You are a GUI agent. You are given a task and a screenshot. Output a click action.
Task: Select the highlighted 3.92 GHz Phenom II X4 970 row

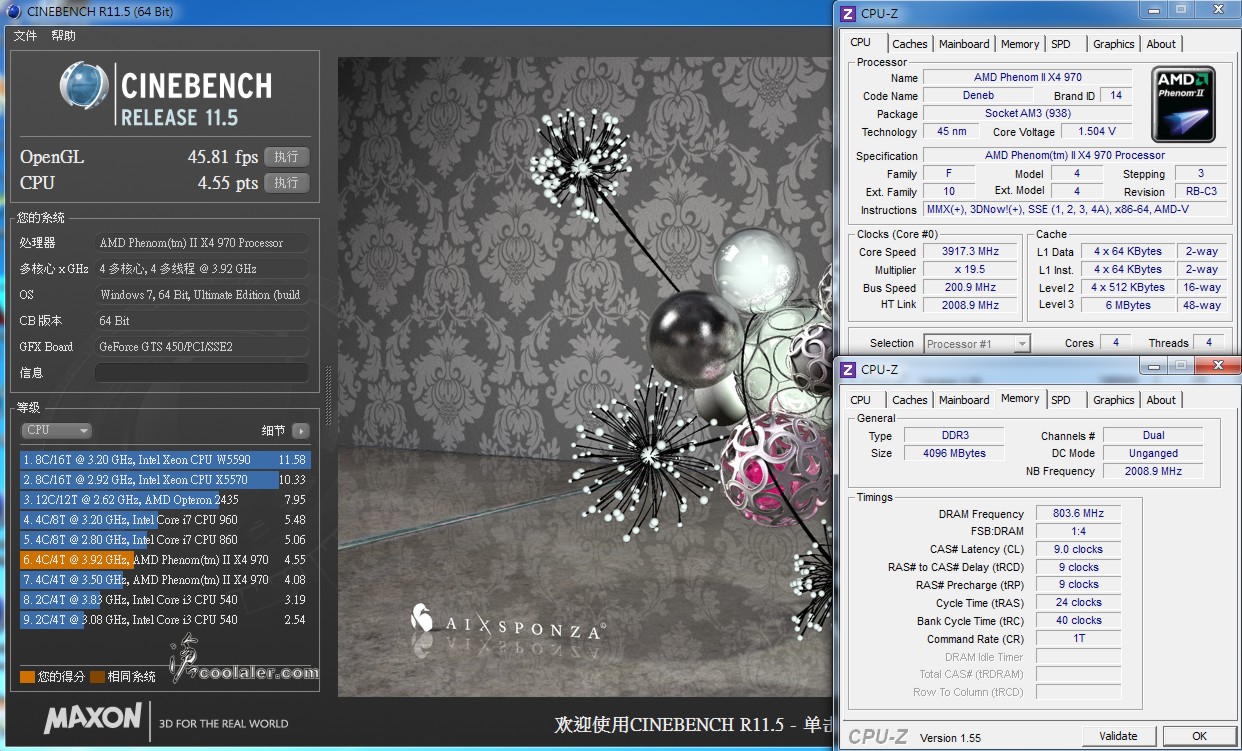tap(165, 560)
